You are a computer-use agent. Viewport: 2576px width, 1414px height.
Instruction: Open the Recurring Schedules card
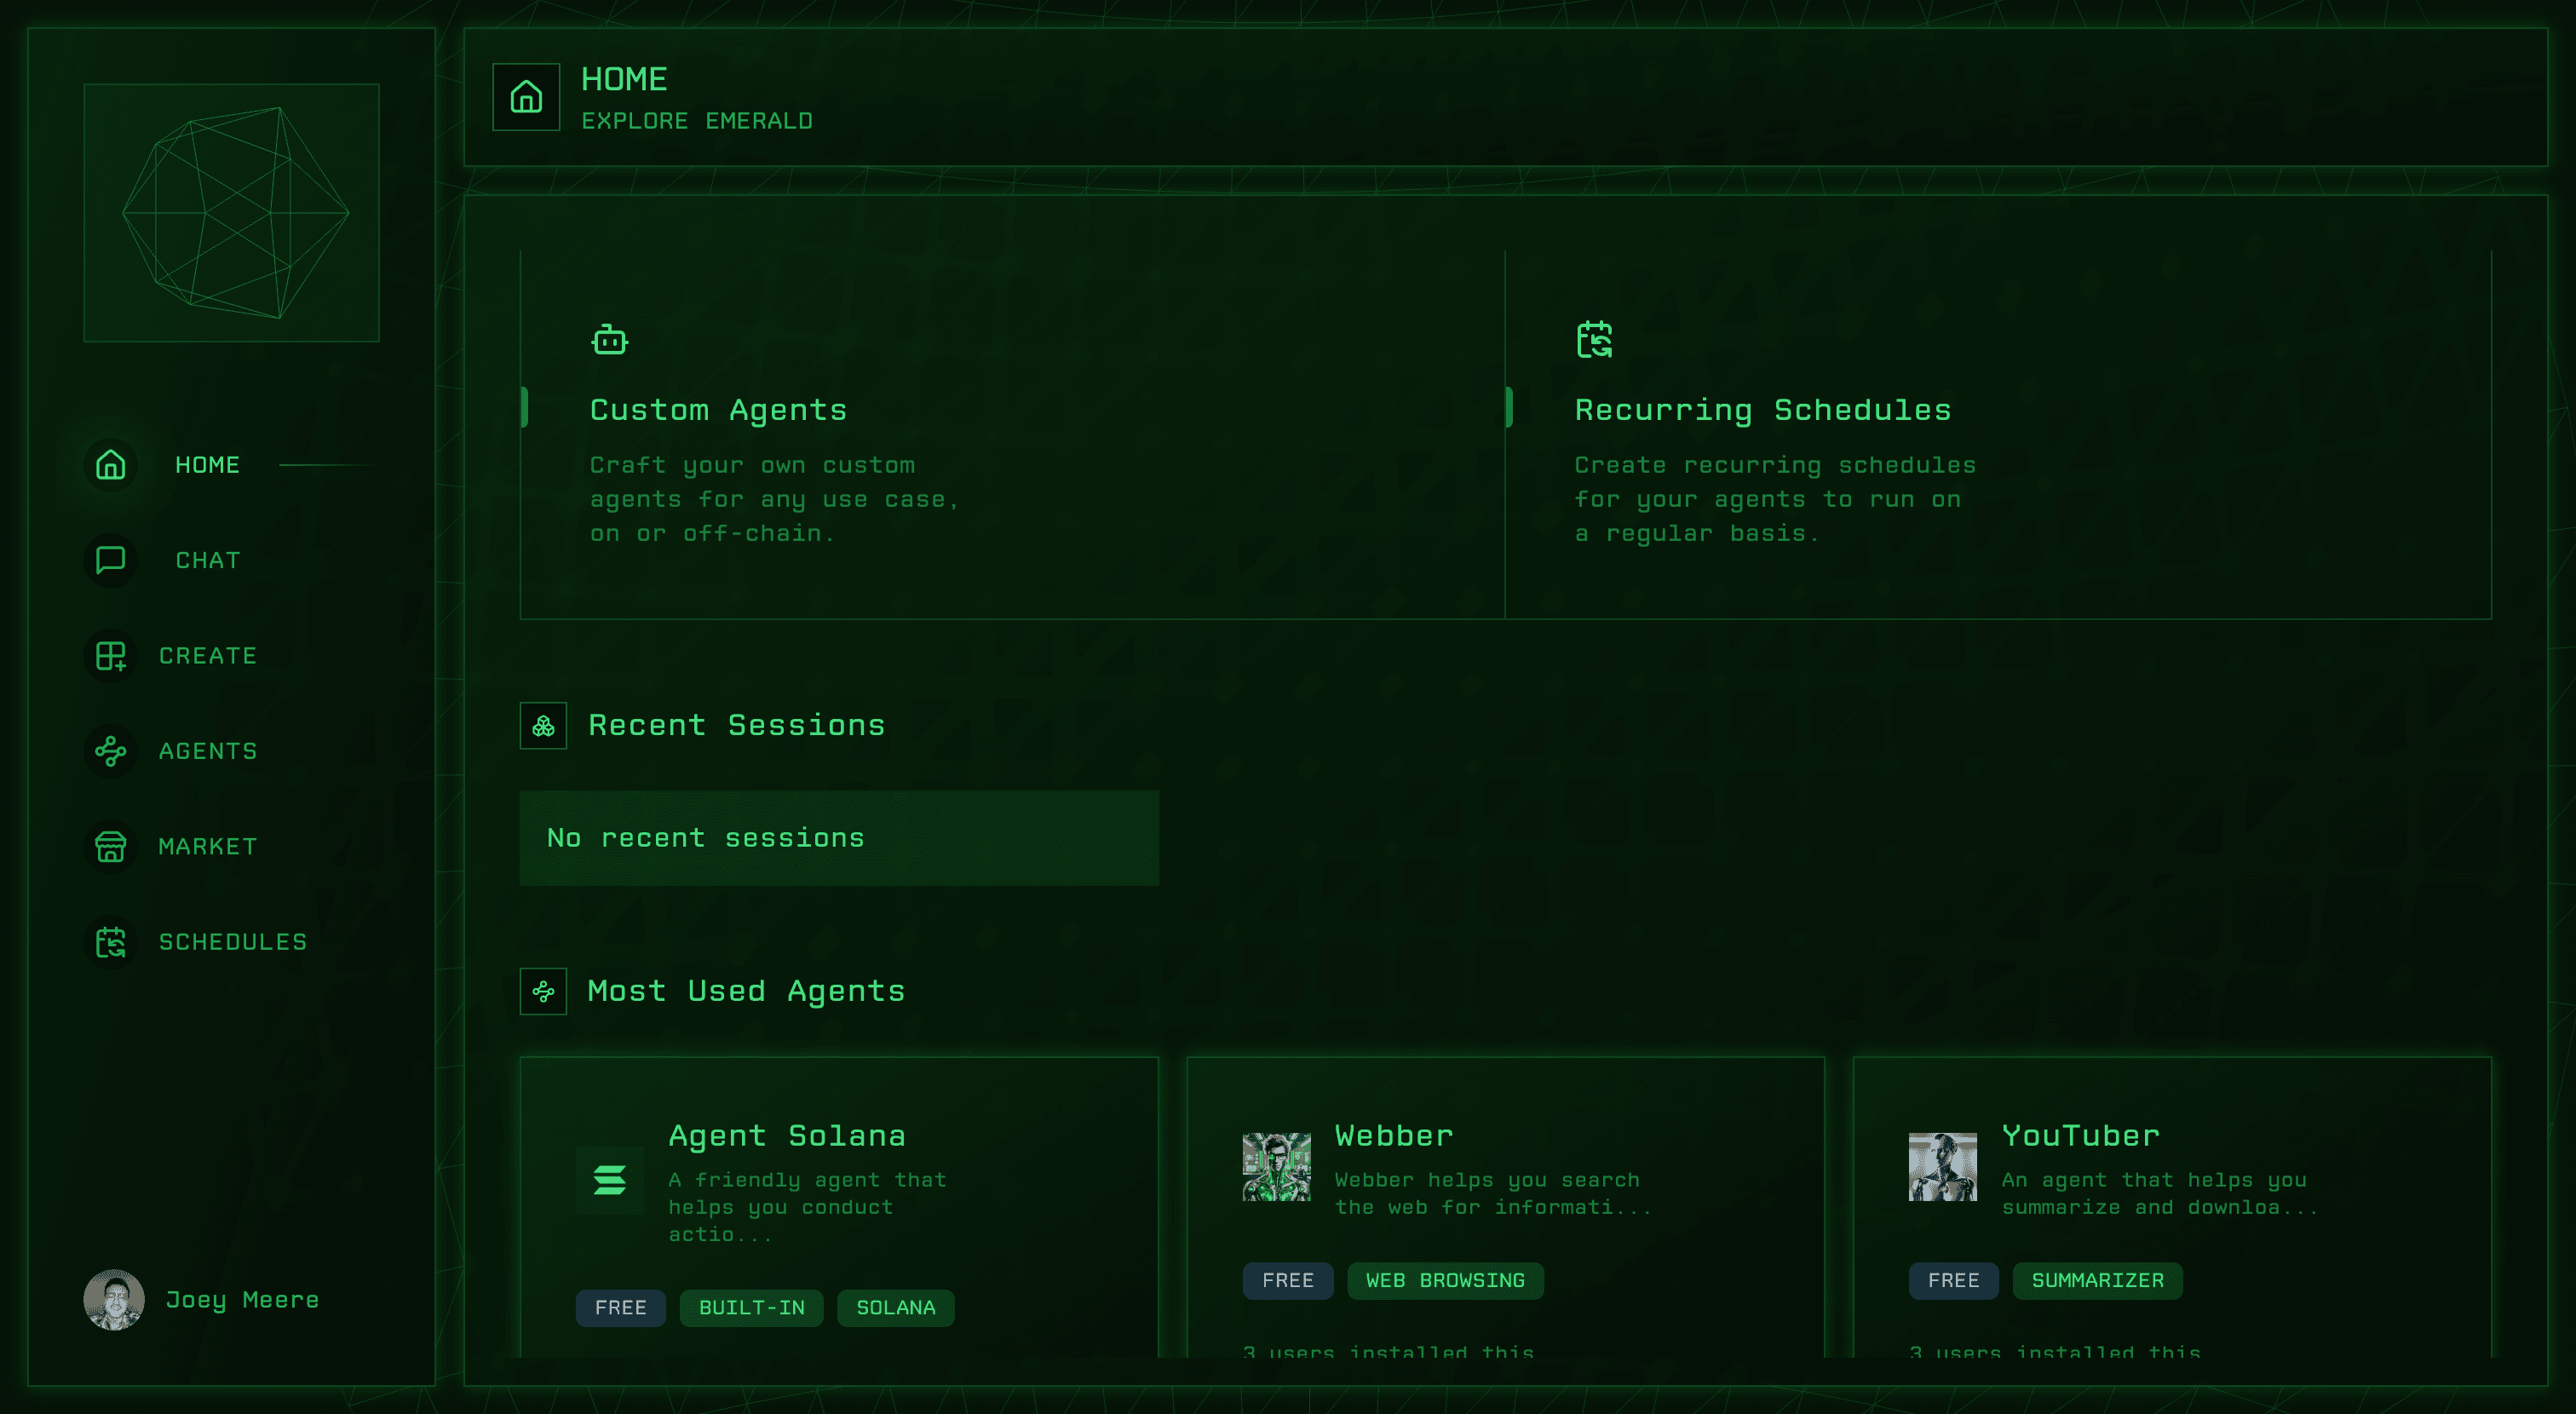1996,435
